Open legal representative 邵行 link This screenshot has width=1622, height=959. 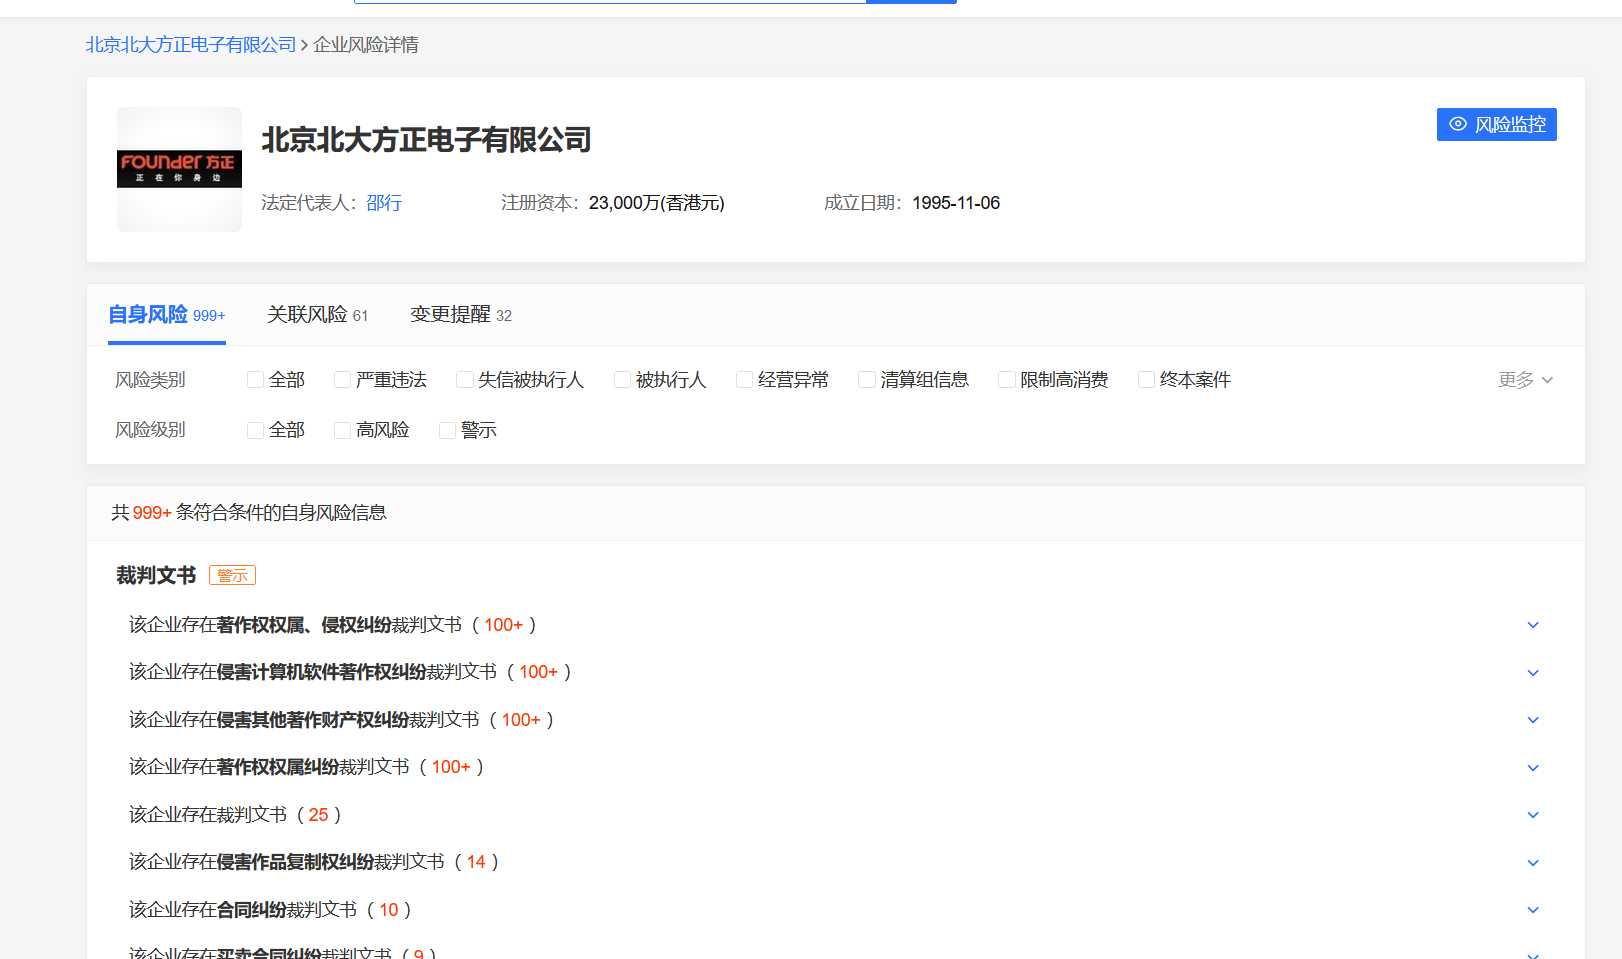(384, 203)
